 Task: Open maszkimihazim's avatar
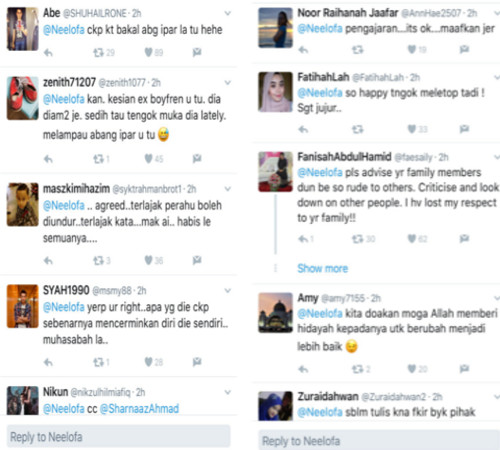tap(23, 204)
